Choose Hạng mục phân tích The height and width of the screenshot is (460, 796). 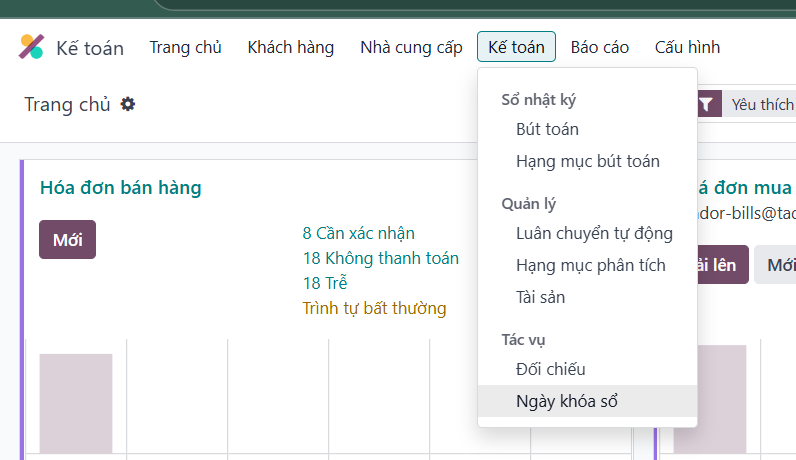(587, 266)
